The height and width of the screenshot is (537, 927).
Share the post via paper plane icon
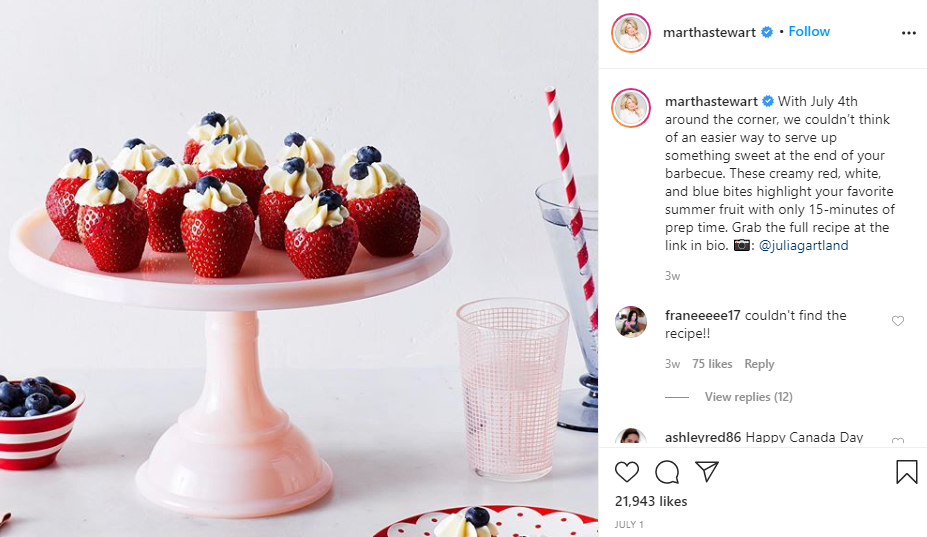[x=707, y=471]
